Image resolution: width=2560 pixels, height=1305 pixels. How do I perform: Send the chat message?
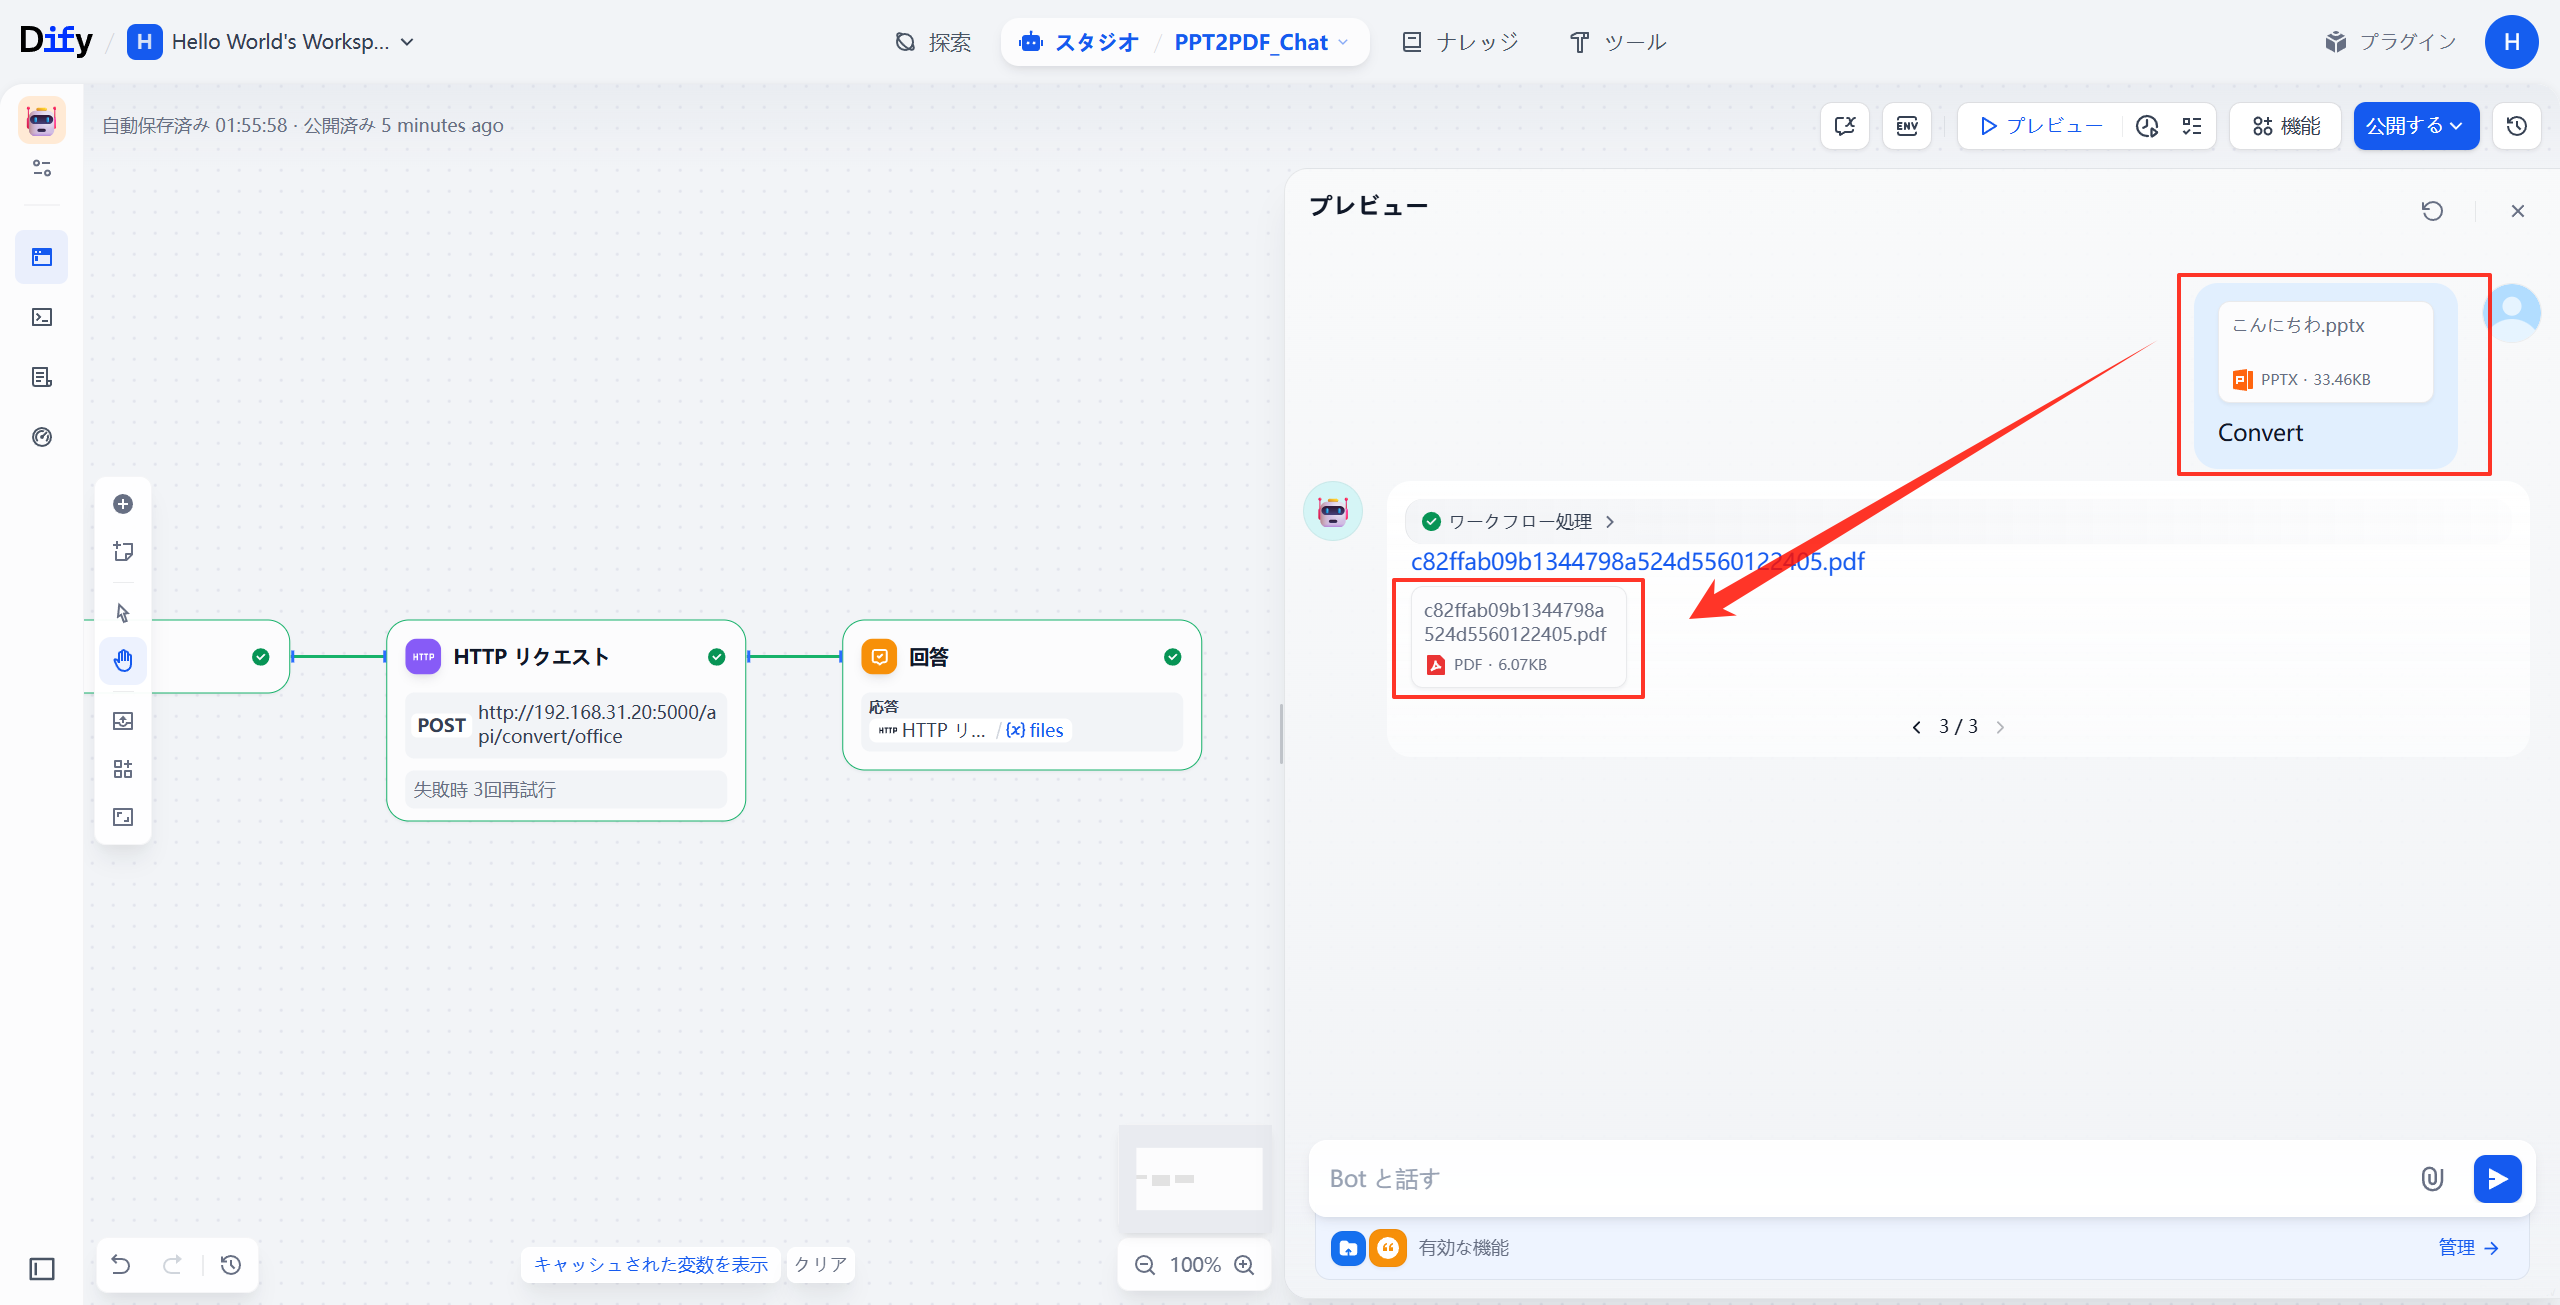click(2497, 1179)
